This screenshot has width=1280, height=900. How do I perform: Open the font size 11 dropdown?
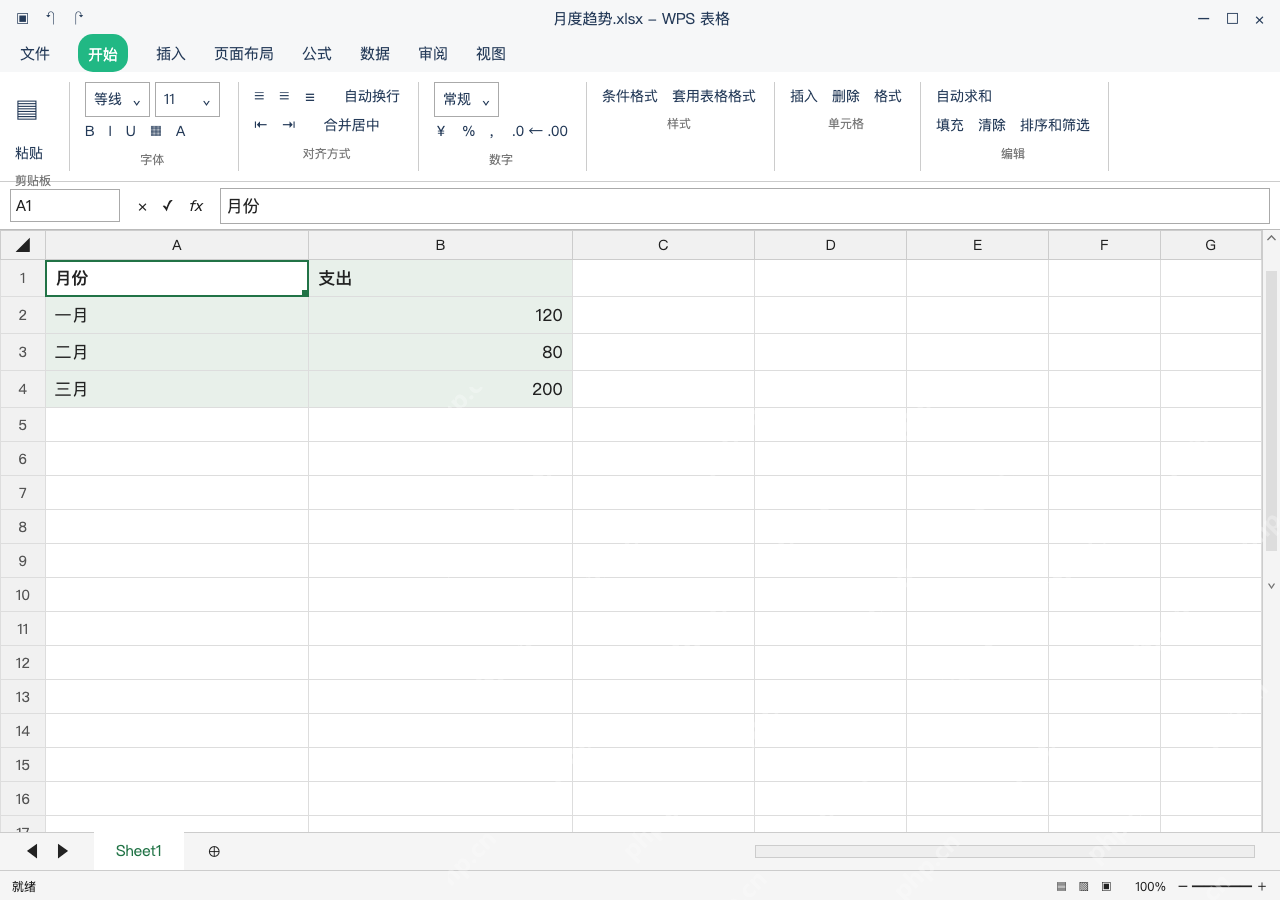[x=187, y=100]
